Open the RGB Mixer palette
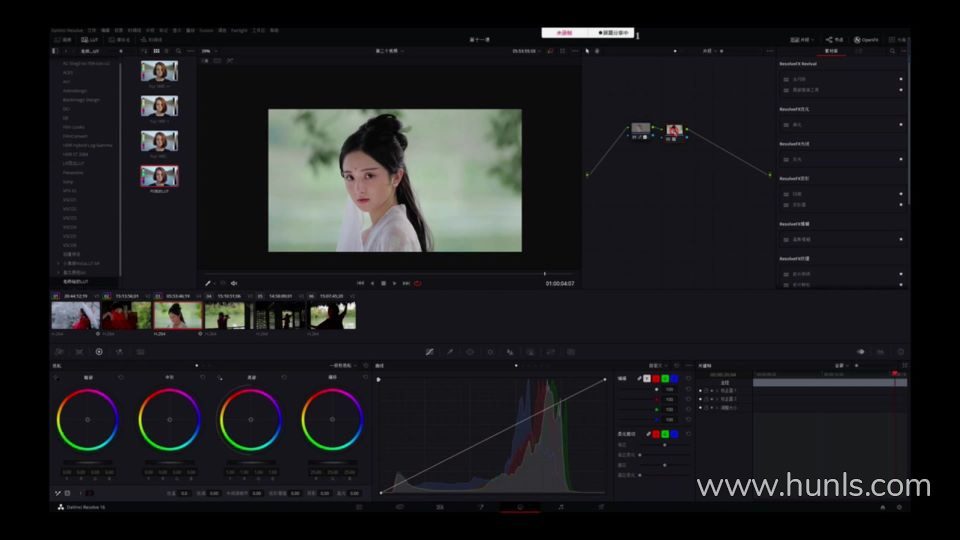Image resolution: width=960 pixels, height=540 pixels. pyautogui.click(x=119, y=352)
